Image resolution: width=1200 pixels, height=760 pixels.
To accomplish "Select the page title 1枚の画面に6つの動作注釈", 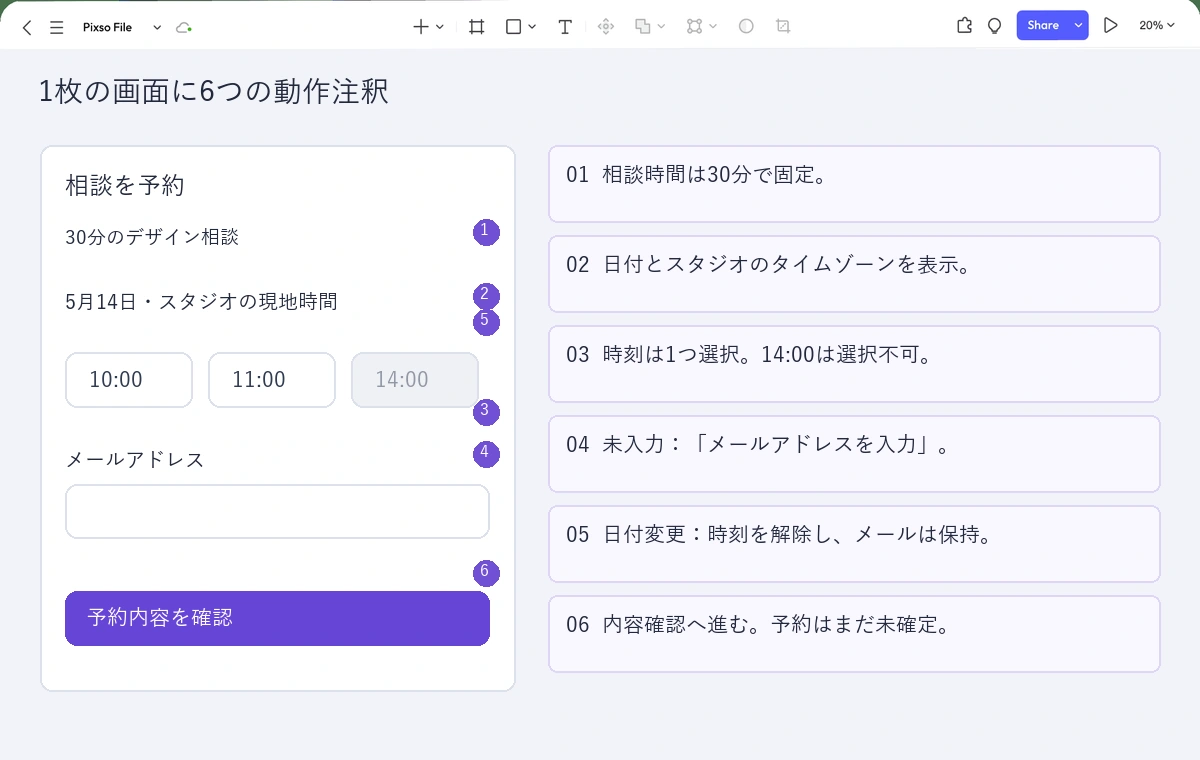I will pyautogui.click(x=213, y=91).
